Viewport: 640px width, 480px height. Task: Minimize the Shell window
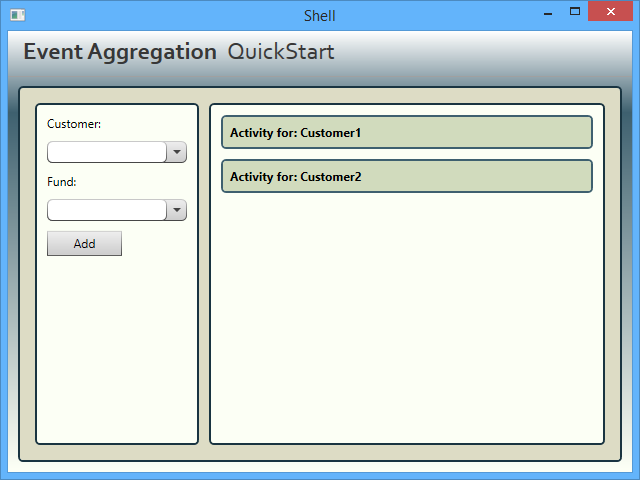coord(548,12)
